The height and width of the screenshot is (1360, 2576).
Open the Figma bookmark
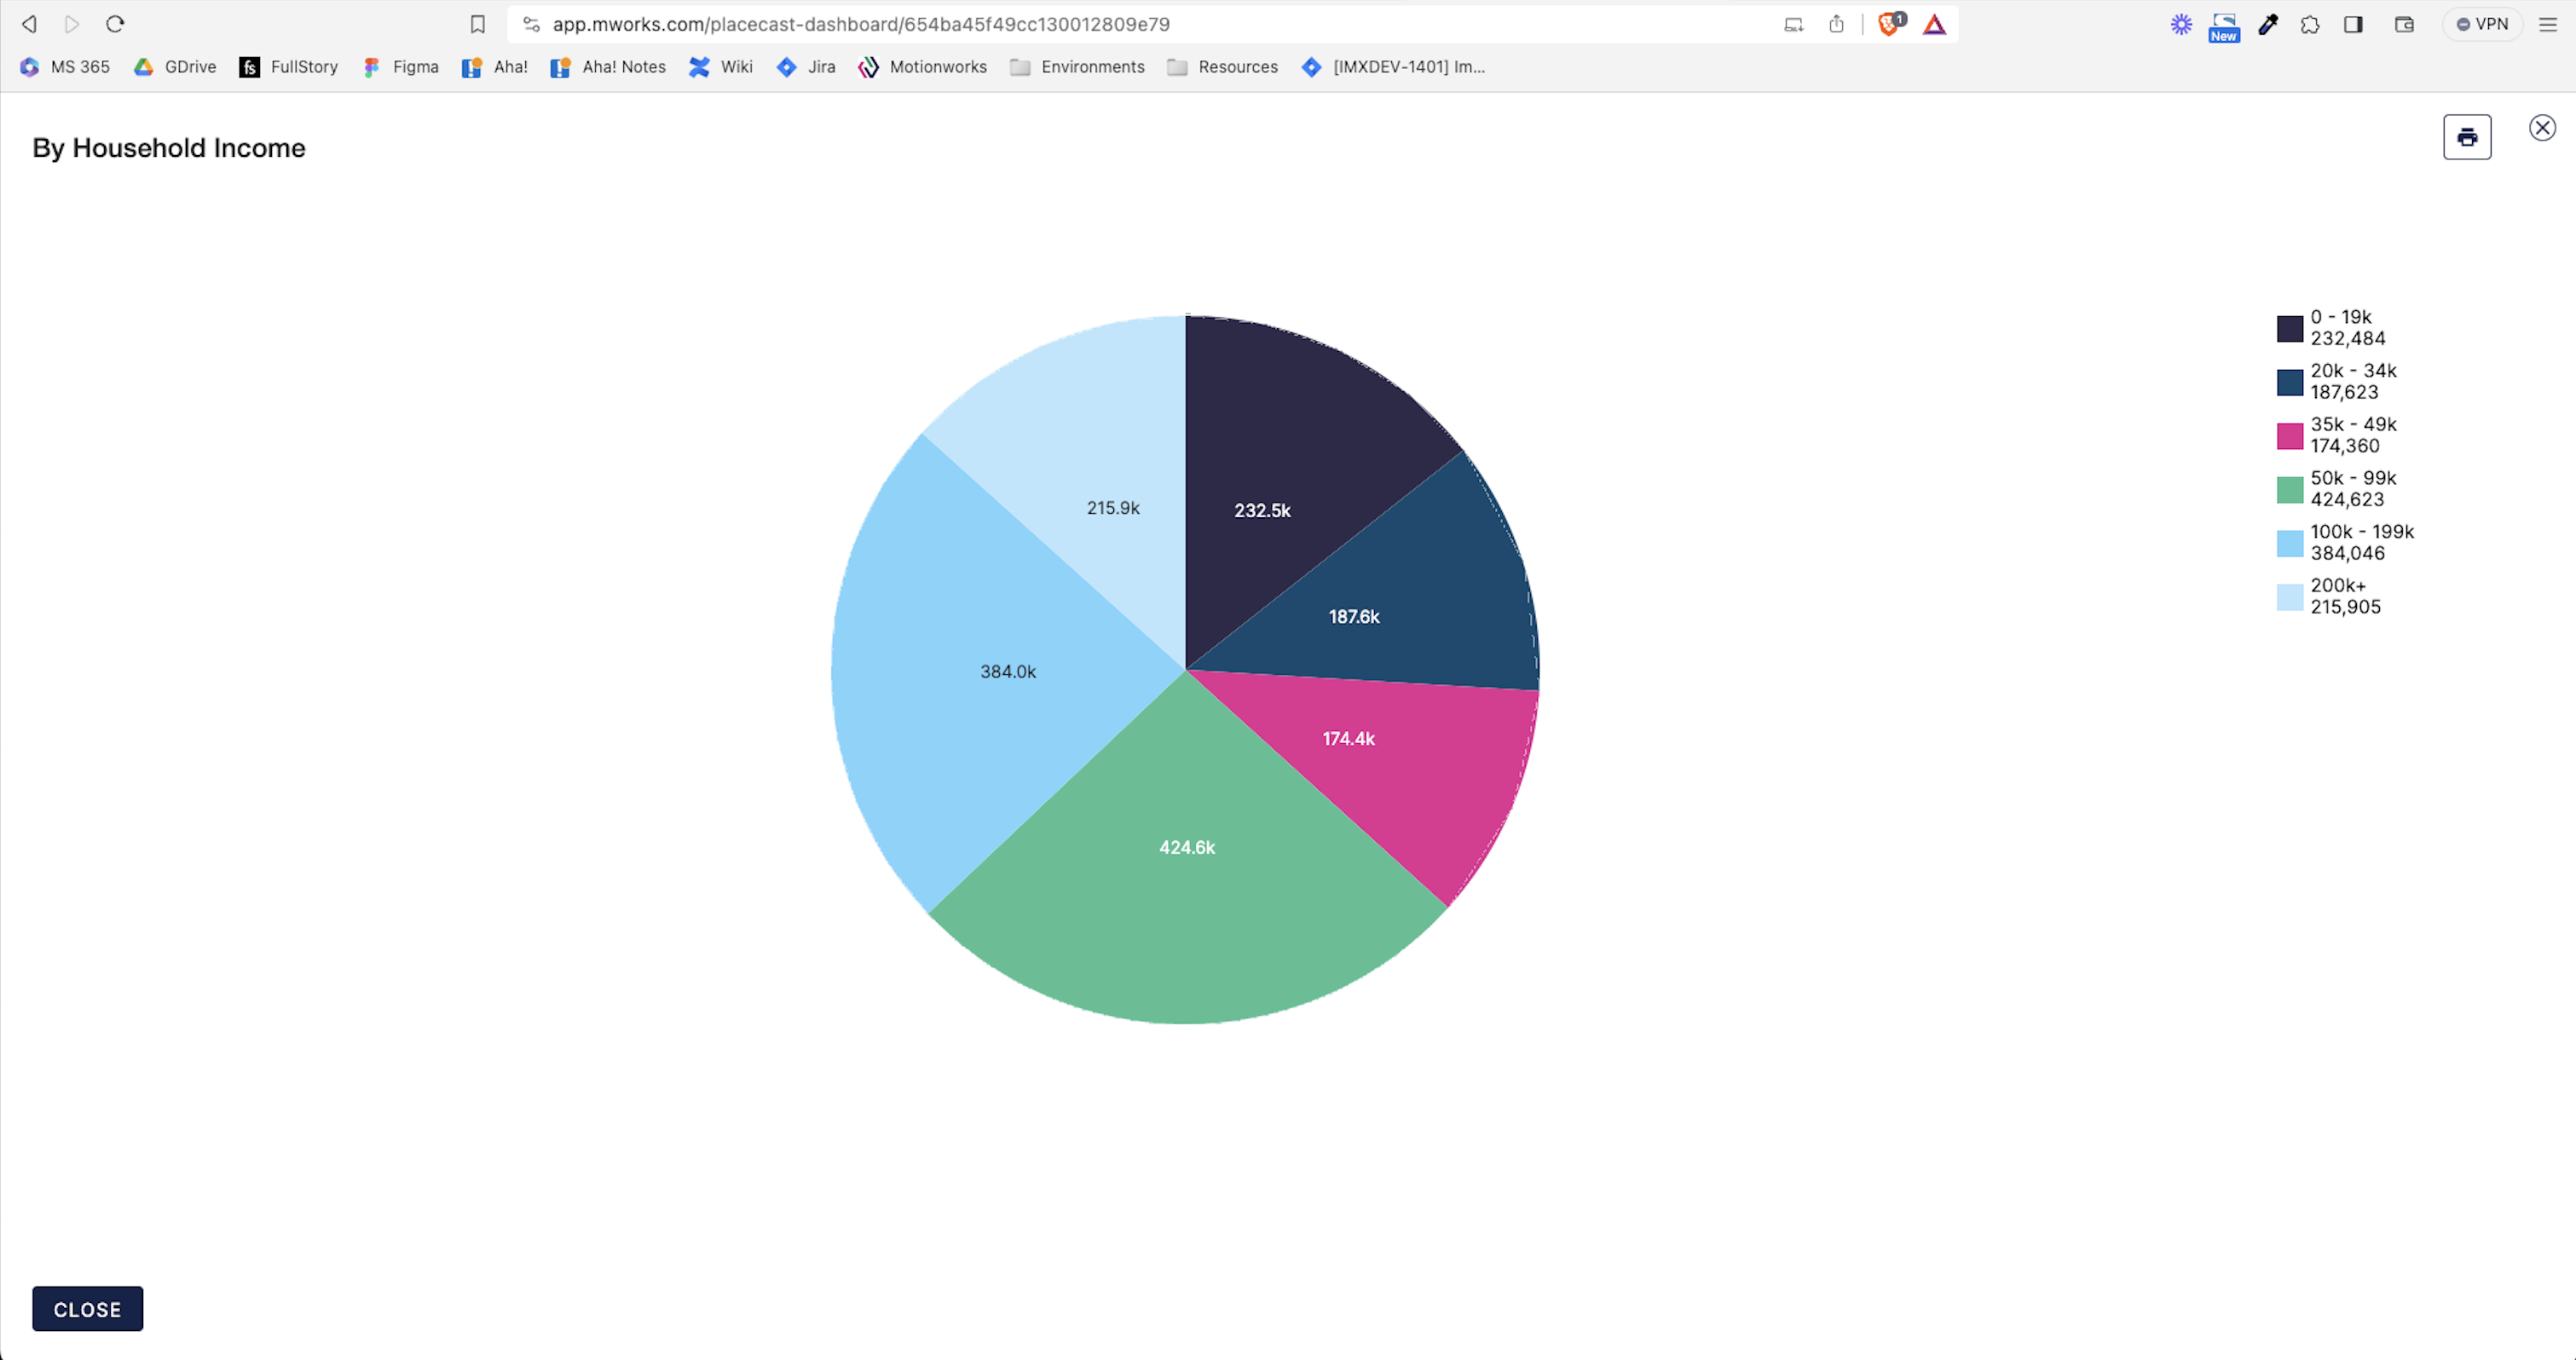coord(401,67)
